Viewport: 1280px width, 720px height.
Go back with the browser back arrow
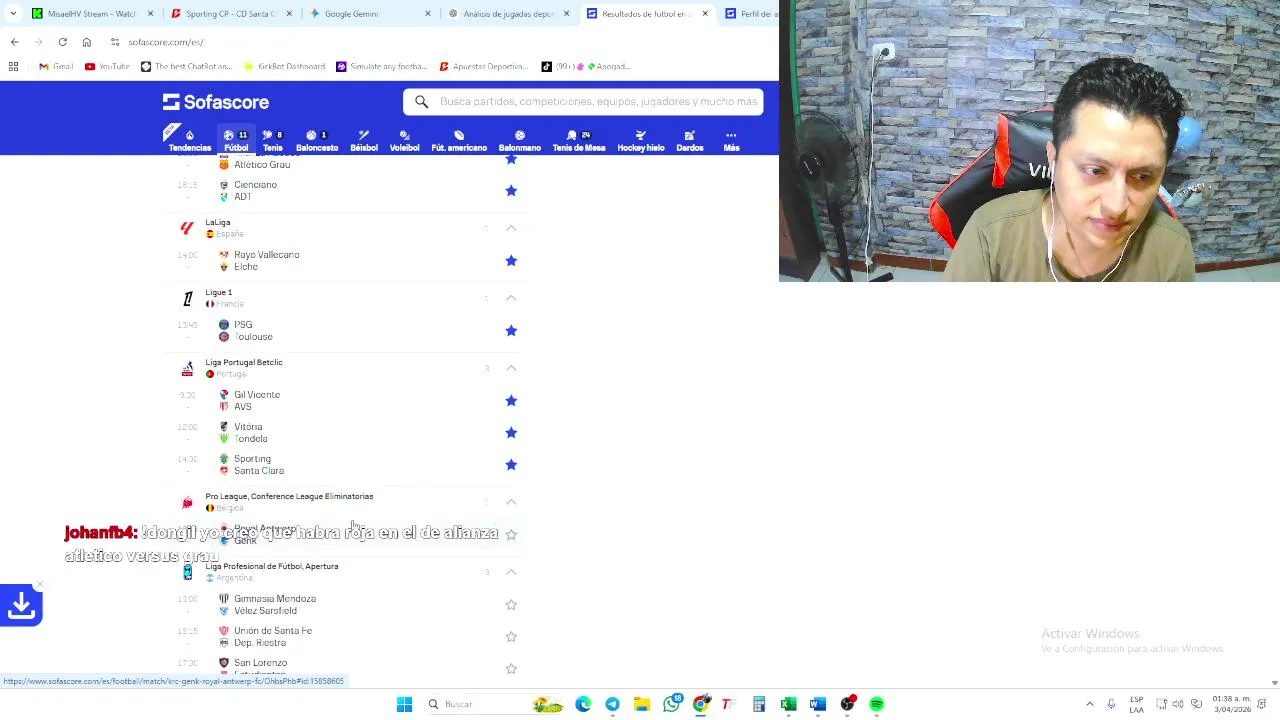(14, 42)
